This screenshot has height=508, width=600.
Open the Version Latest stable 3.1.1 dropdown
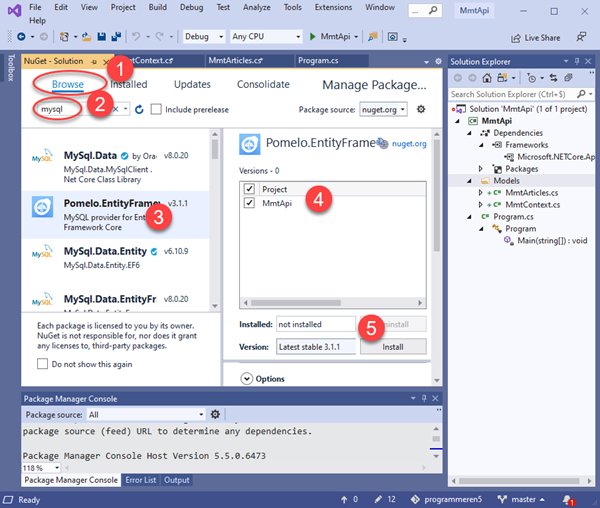(x=316, y=347)
